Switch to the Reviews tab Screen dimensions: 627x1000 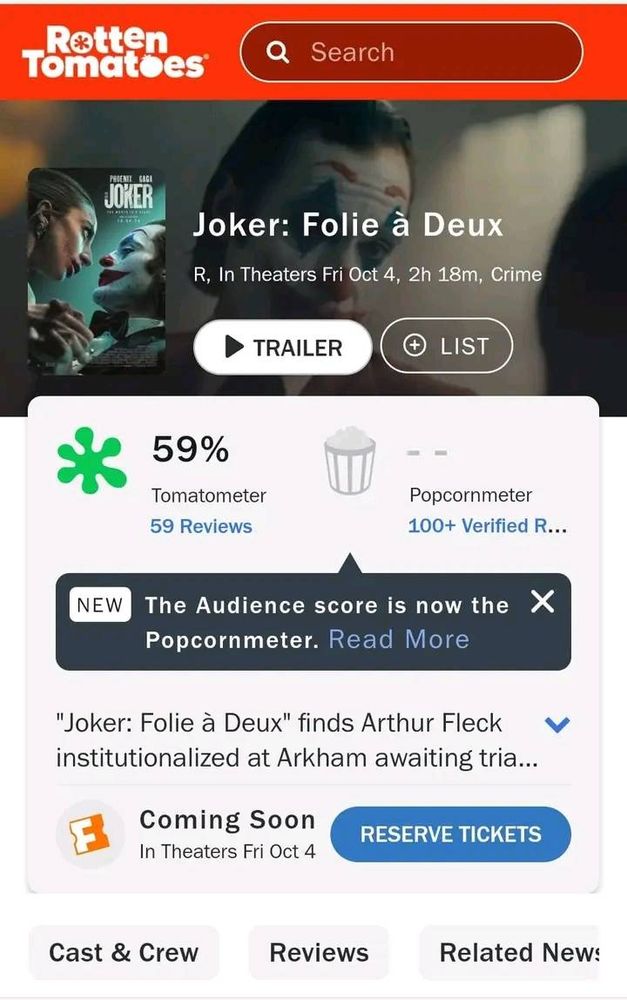coord(319,952)
